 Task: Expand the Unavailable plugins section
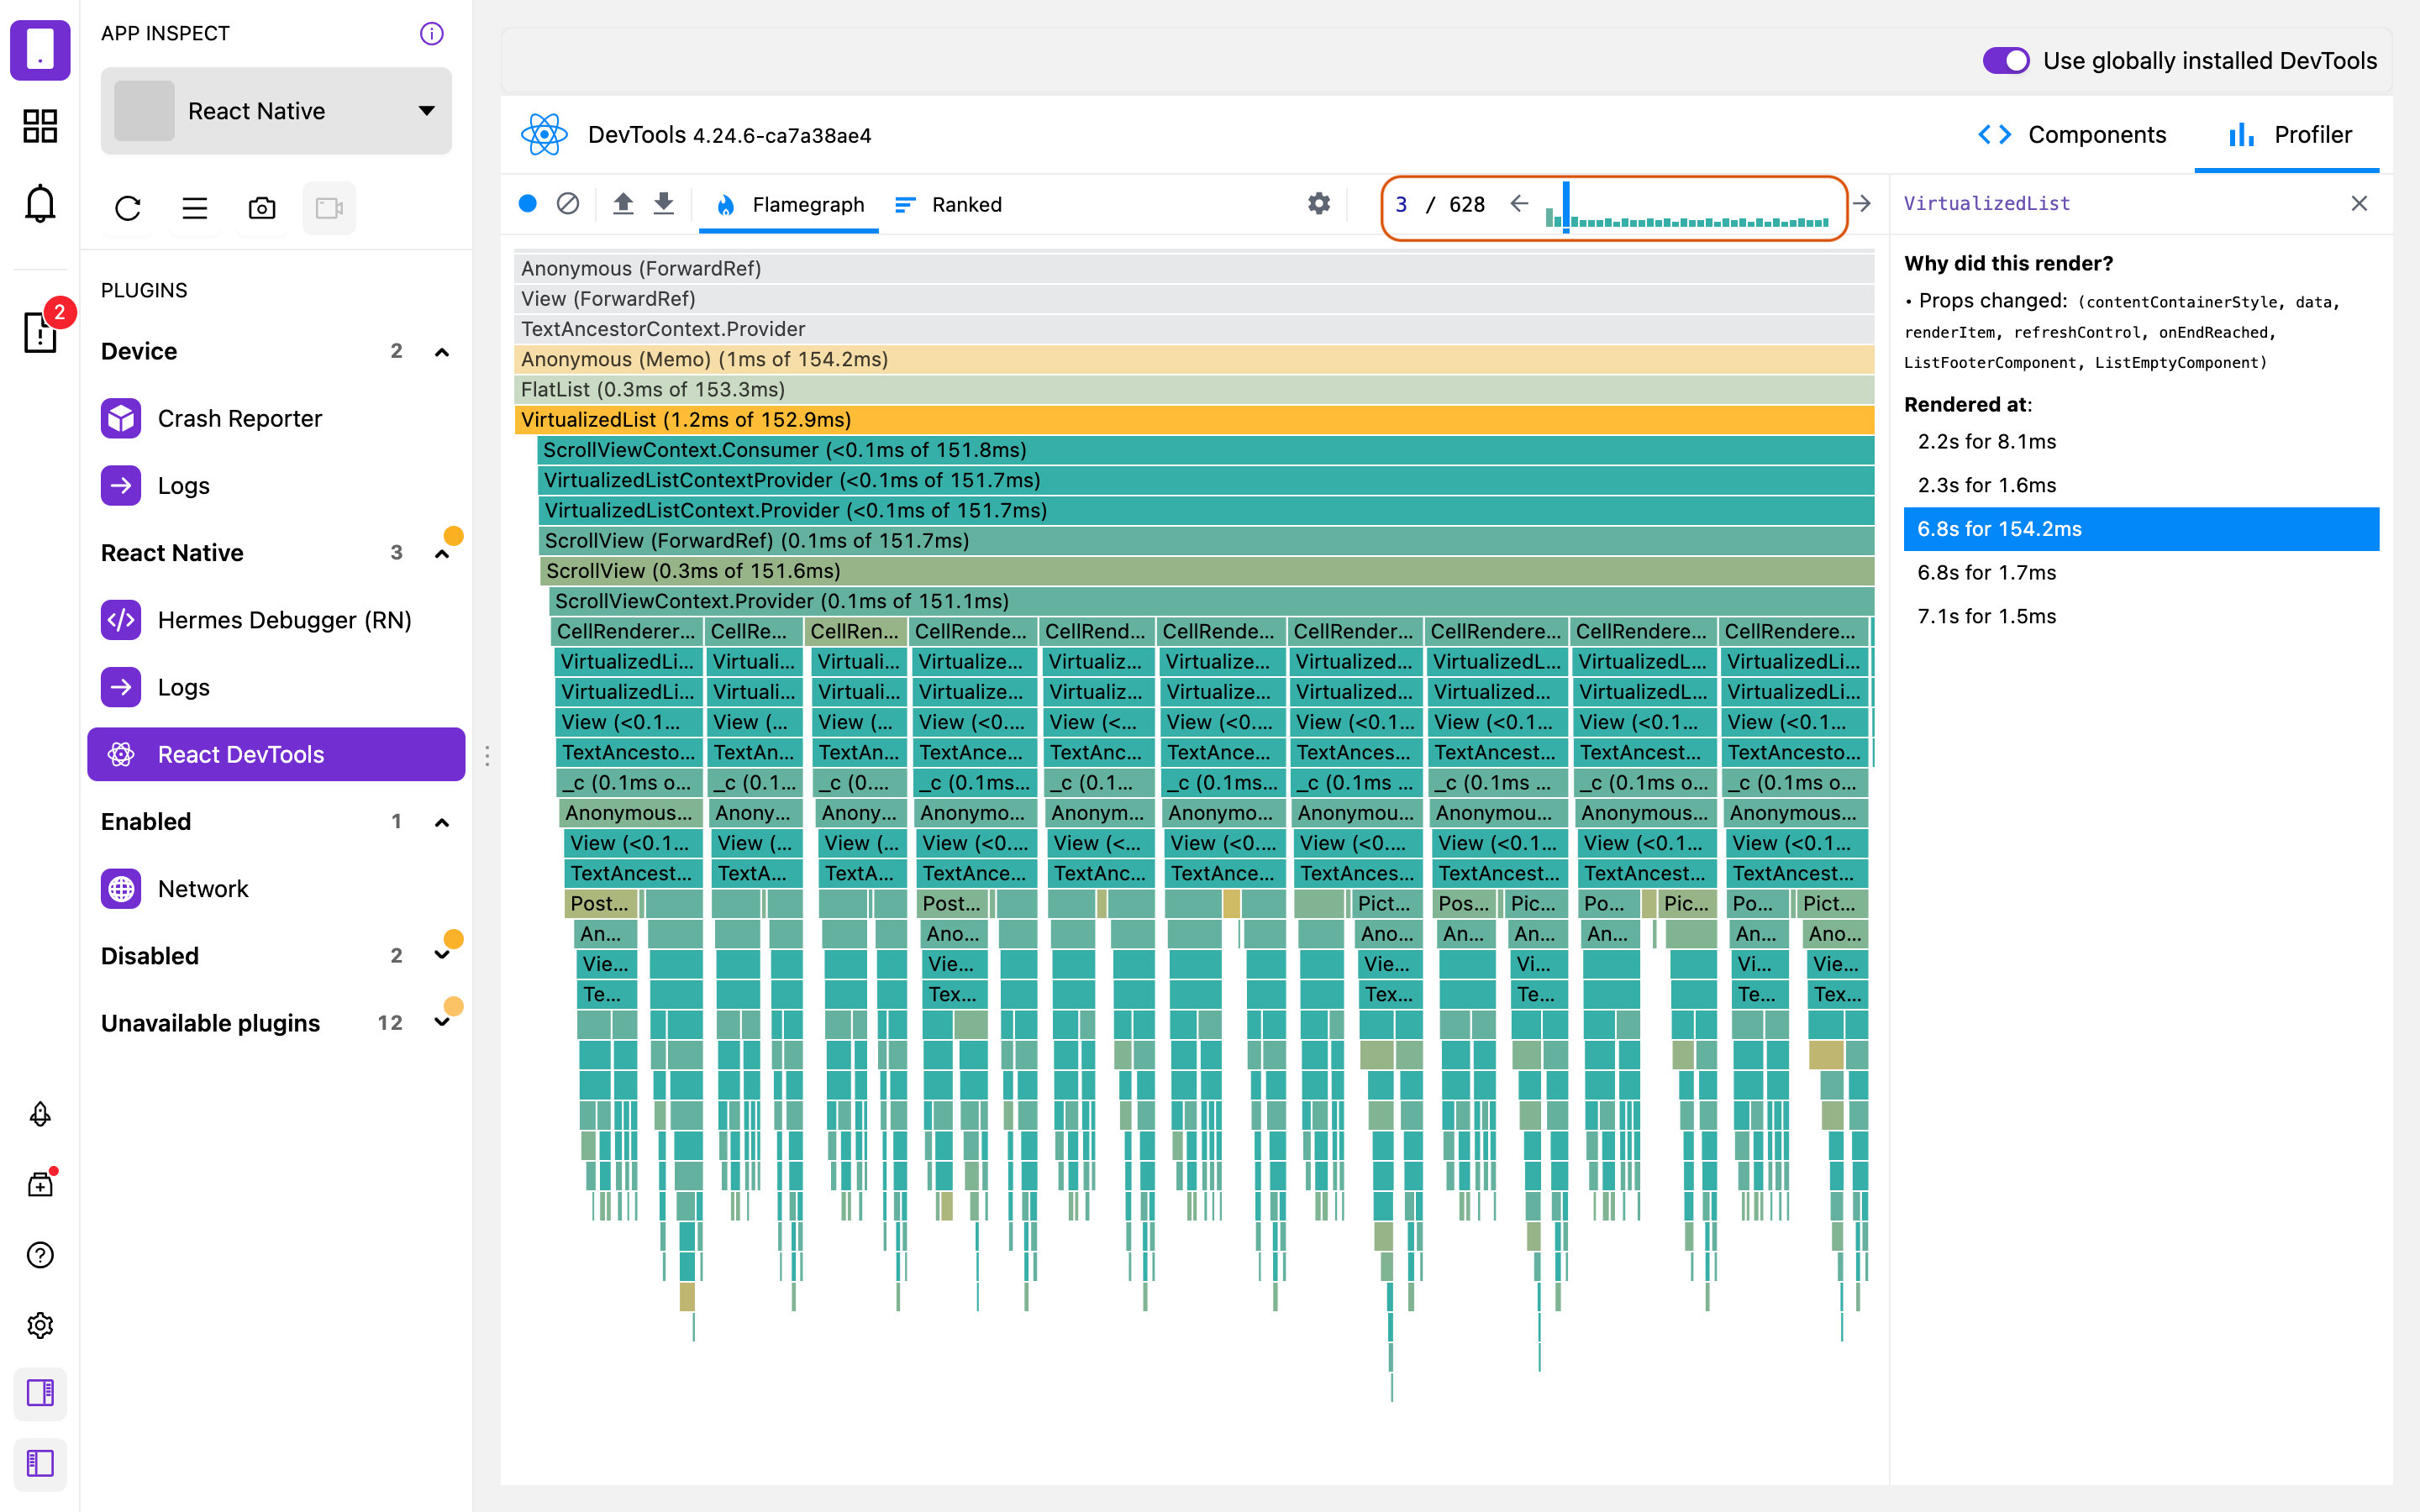point(441,1023)
